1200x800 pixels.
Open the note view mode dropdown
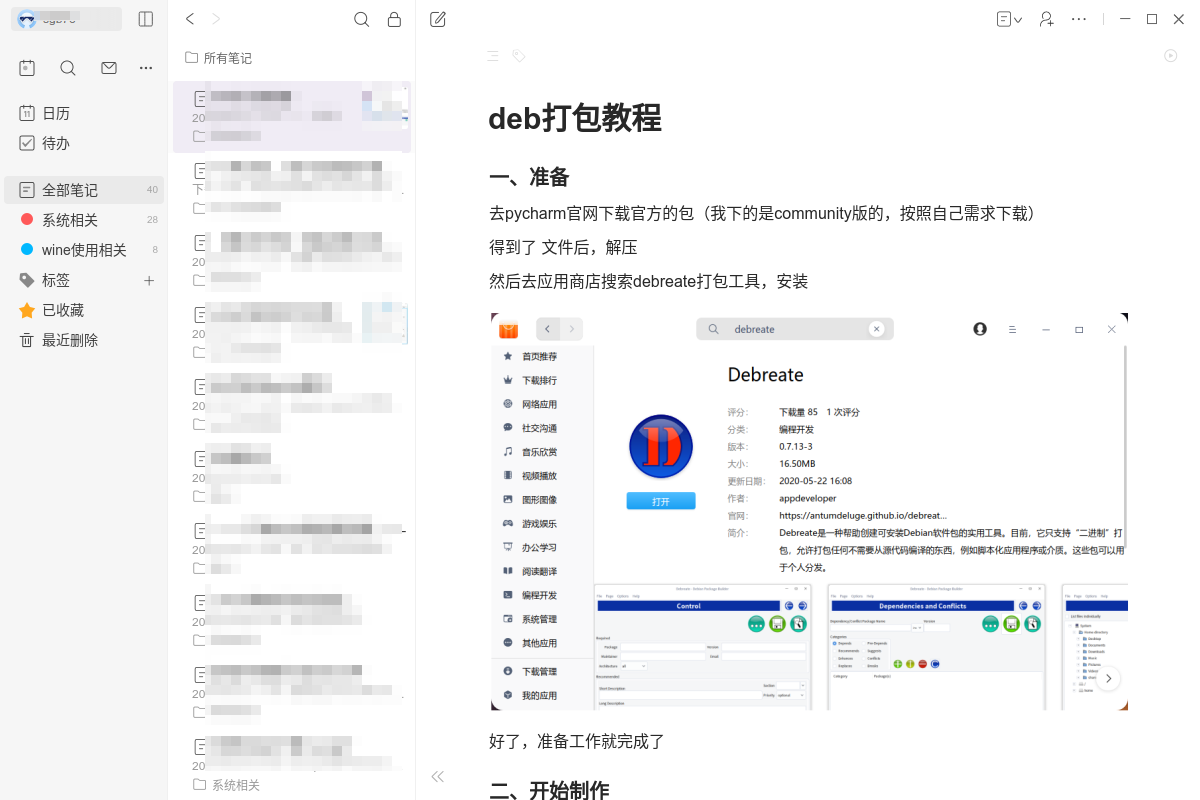(x=1009, y=19)
